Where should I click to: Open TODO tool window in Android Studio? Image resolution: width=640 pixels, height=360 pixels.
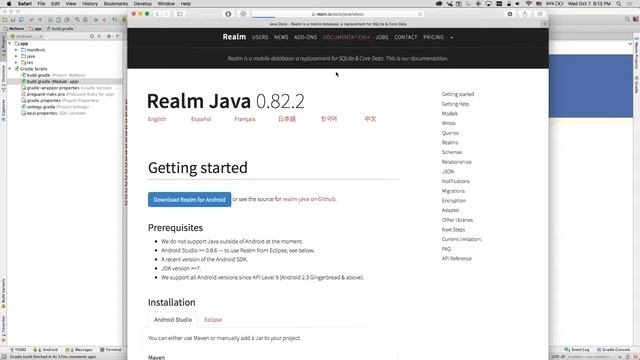pyautogui.click(x=18, y=350)
